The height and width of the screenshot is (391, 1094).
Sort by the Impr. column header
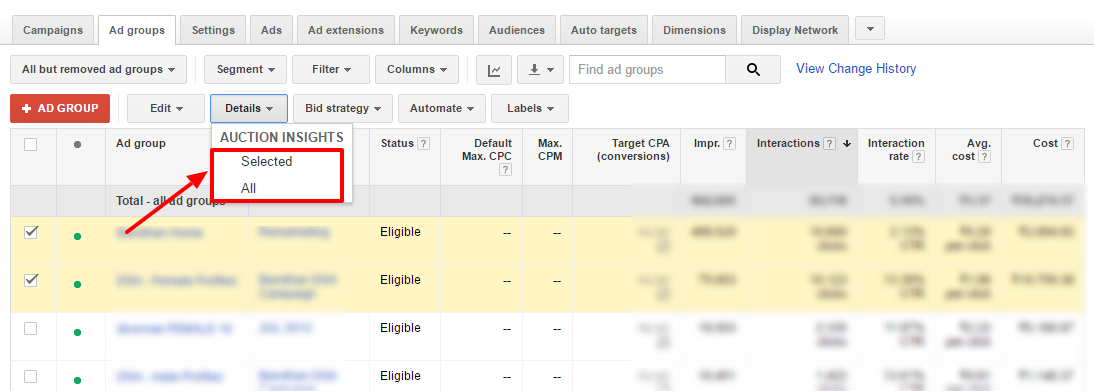[x=707, y=143]
